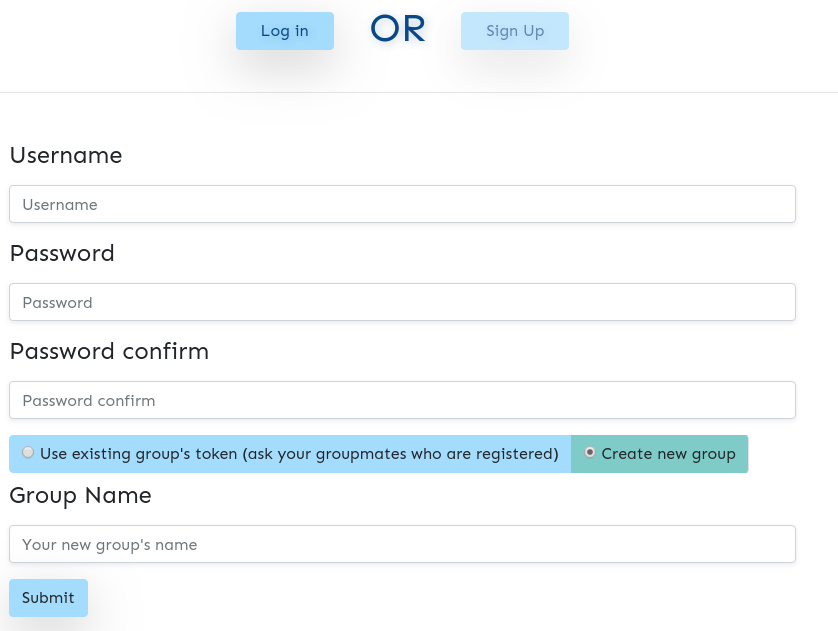Click the Password label above its field

(62, 254)
